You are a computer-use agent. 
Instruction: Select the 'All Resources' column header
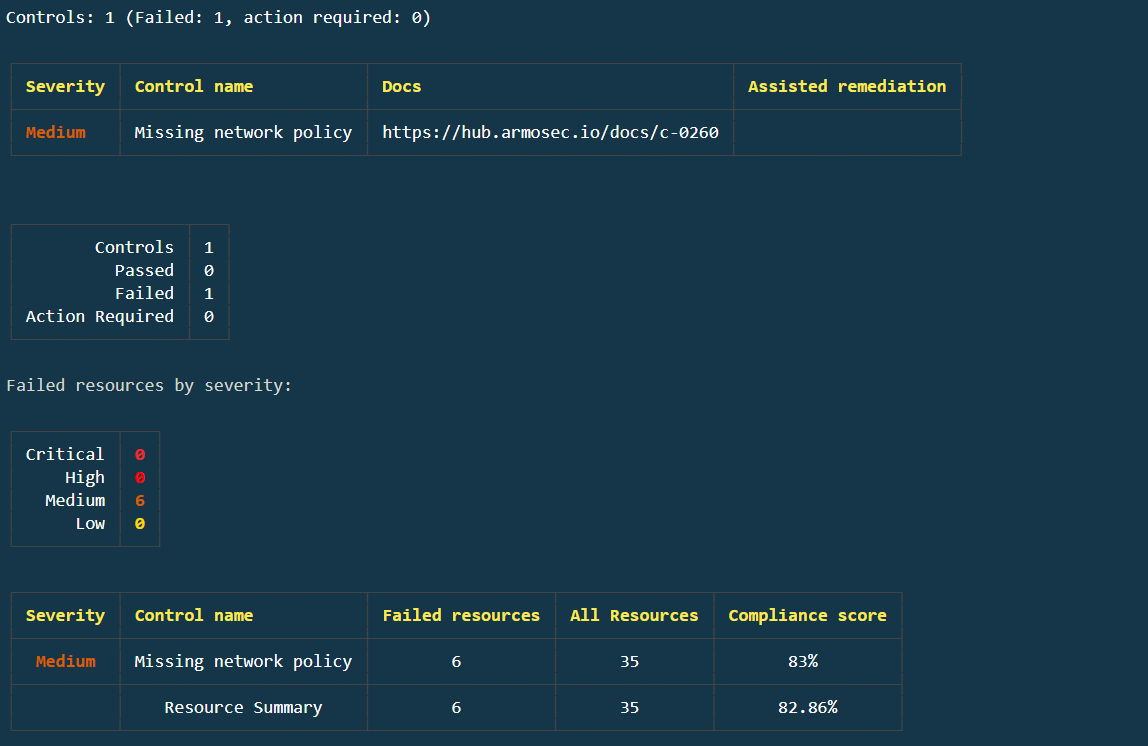[x=634, y=616]
